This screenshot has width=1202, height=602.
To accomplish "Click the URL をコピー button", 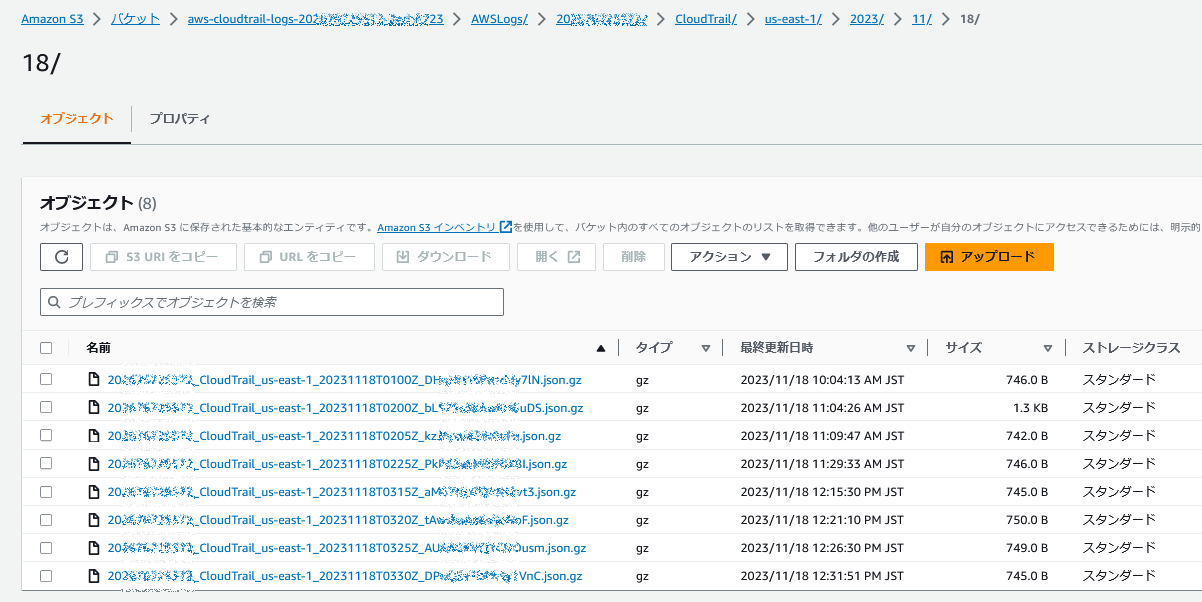I will 309,257.
